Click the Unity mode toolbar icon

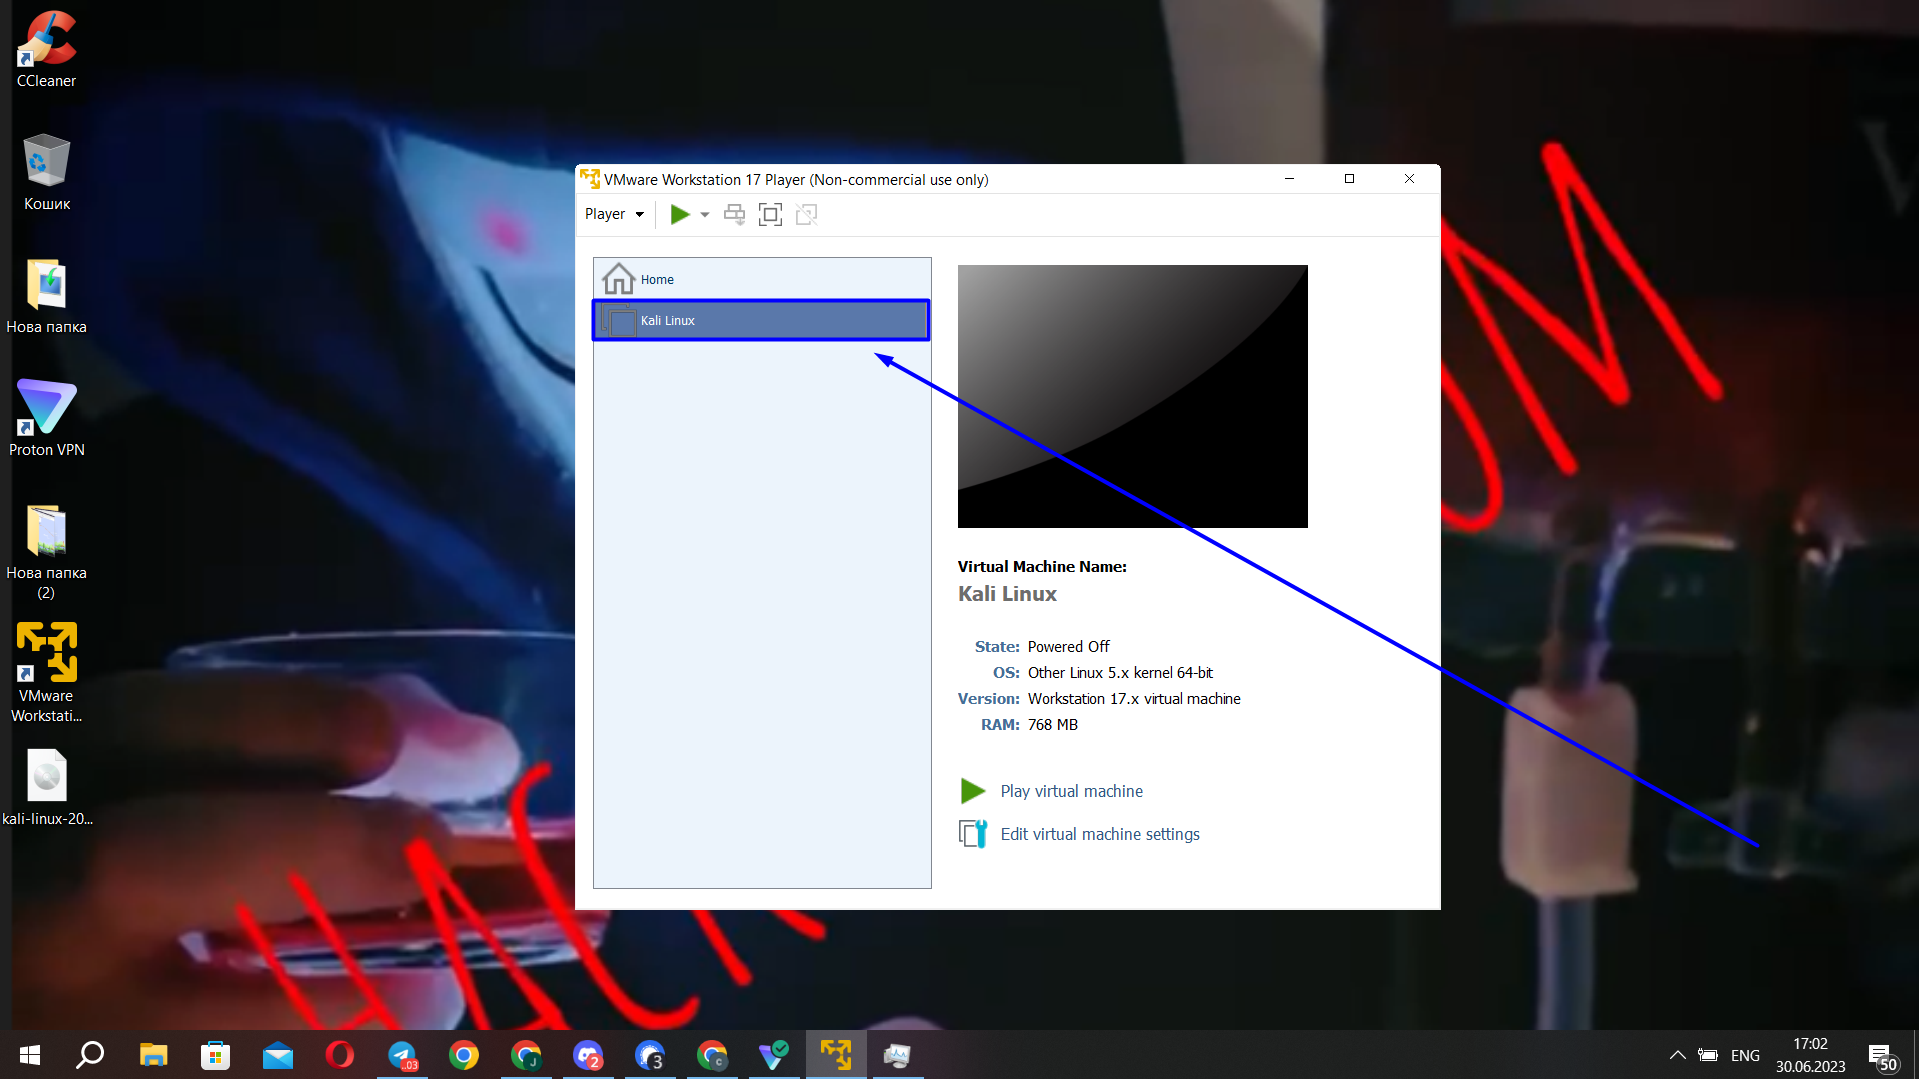806,214
